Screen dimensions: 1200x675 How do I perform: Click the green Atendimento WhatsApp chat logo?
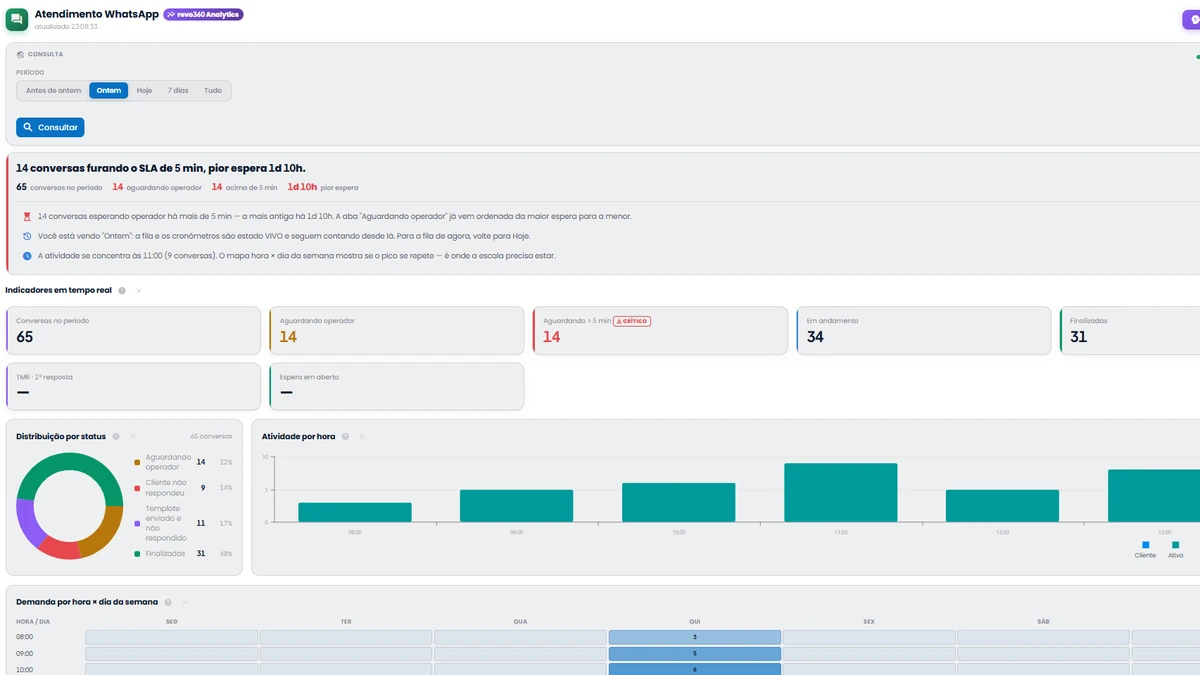click(17, 19)
